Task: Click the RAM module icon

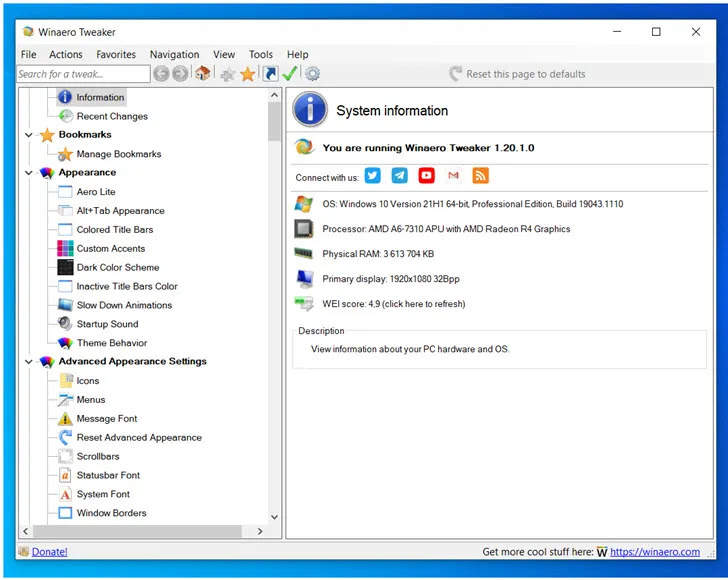Action: tap(304, 253)
